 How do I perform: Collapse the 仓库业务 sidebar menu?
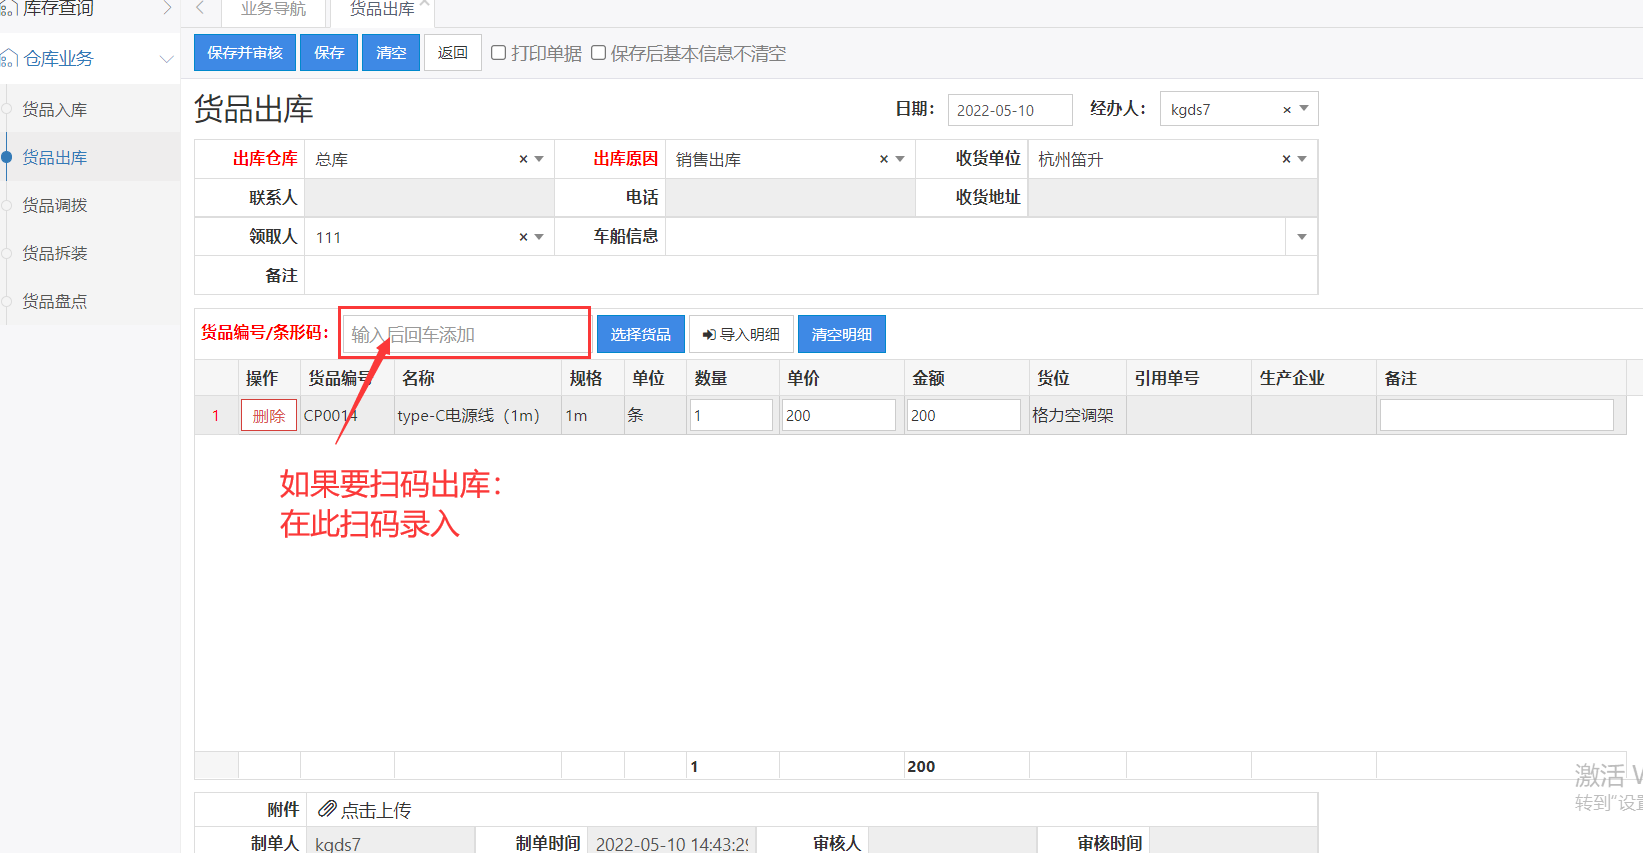point(90,58)
